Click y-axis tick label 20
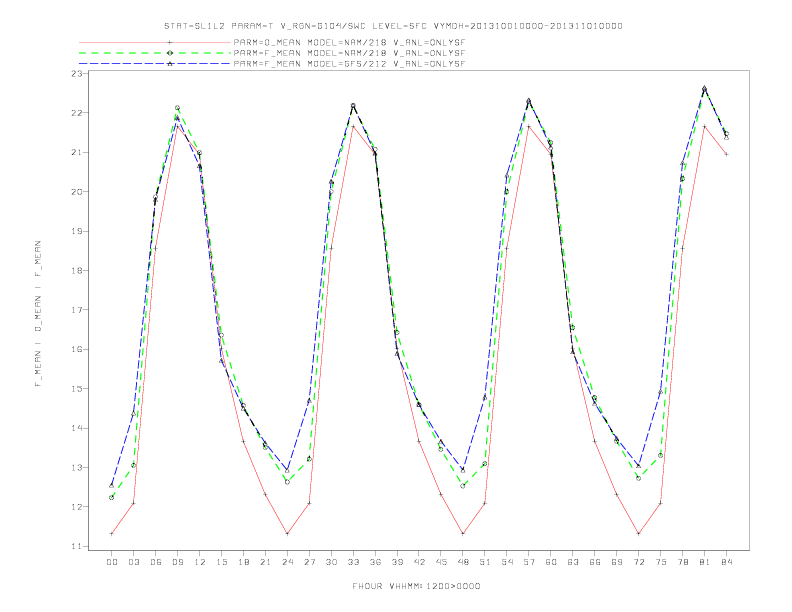792x612 pixels. (x=77, y=192)
